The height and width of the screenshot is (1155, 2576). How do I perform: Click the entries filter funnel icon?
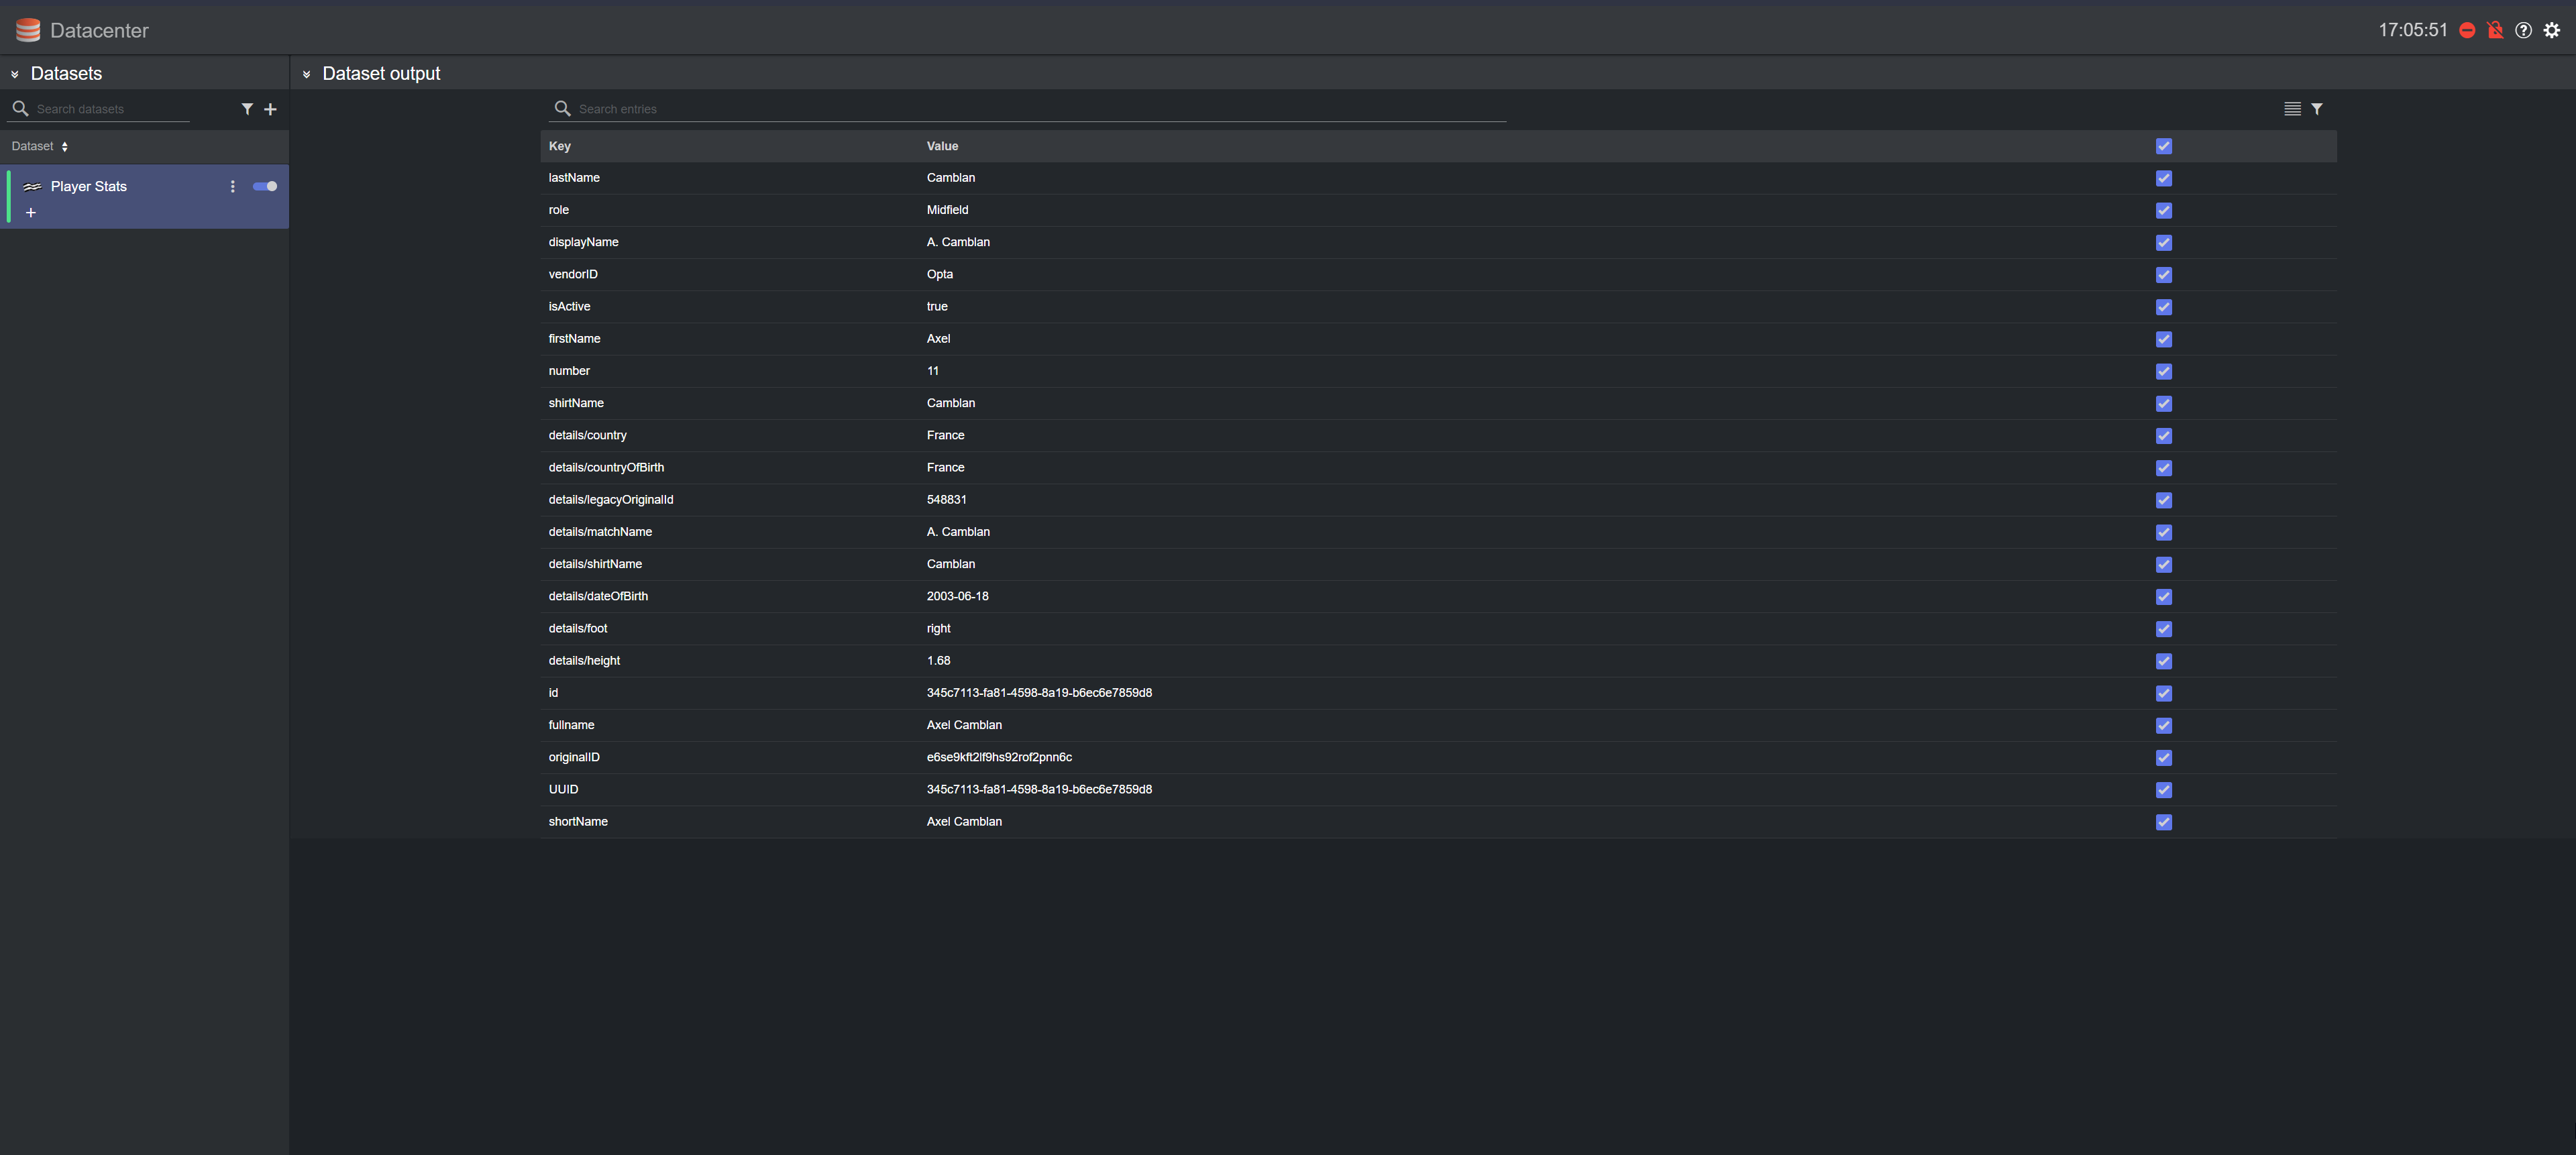(x=2317, y=109)
